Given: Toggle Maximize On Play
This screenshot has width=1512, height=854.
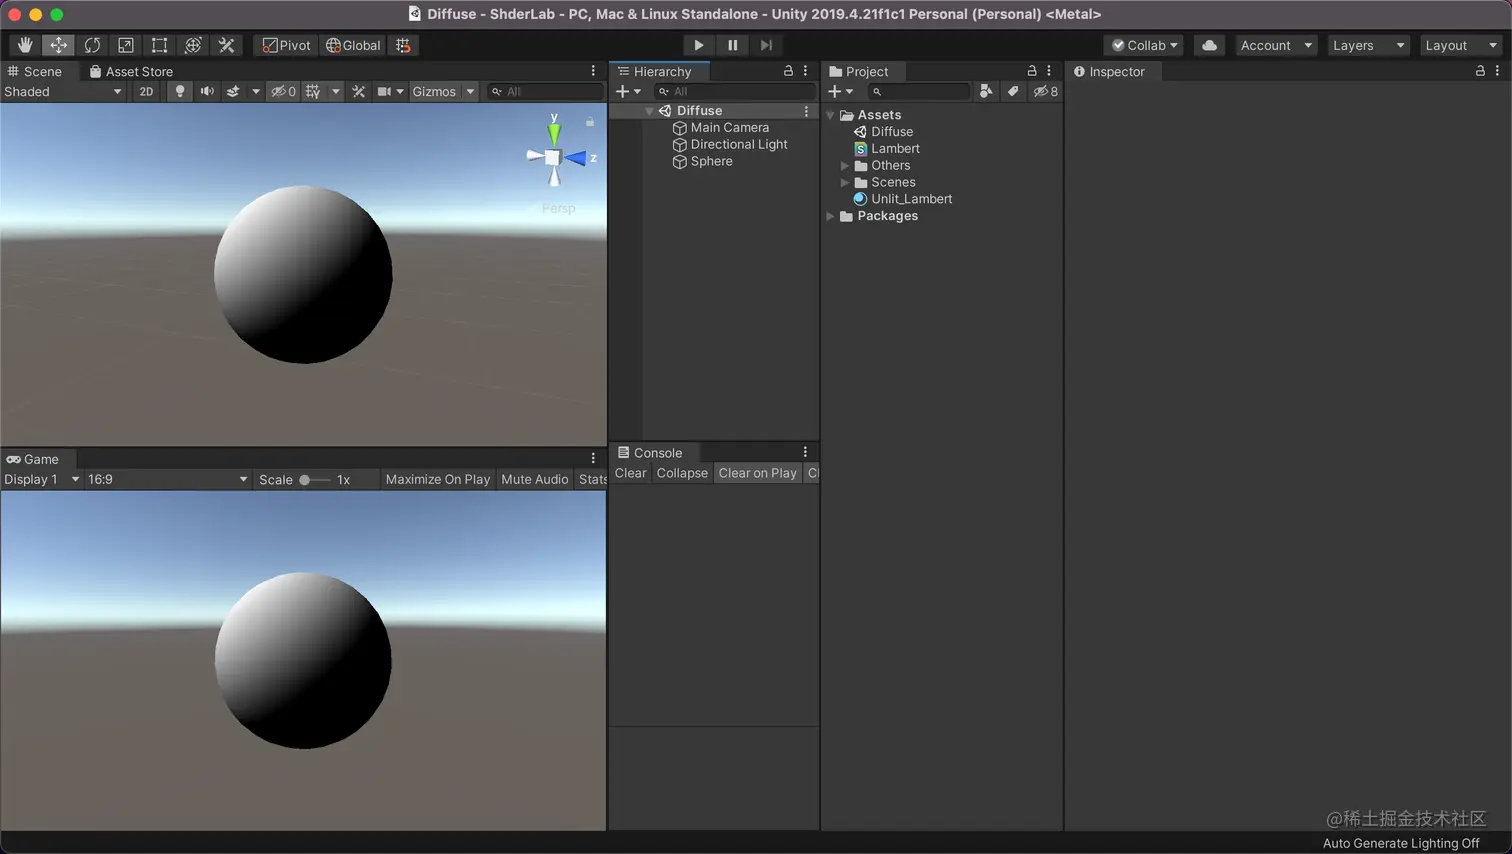Looking at the screenshot, I should [x=438, y=479].
